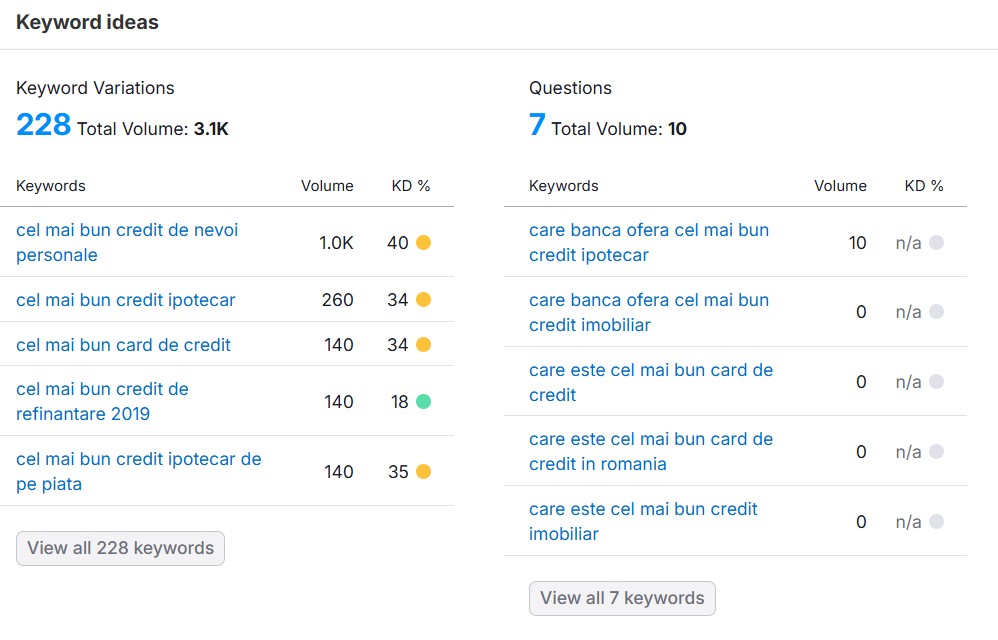This screenshot has width=998, height=640.
Task: Open 'cel mai bun credit de nevoi personale' keyword
Action: [x=127, y=242]
